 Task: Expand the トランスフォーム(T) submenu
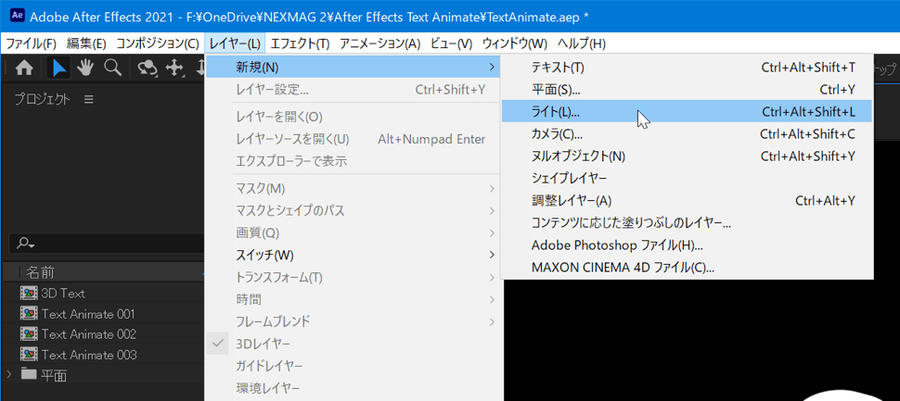click(x=492, y=278)
